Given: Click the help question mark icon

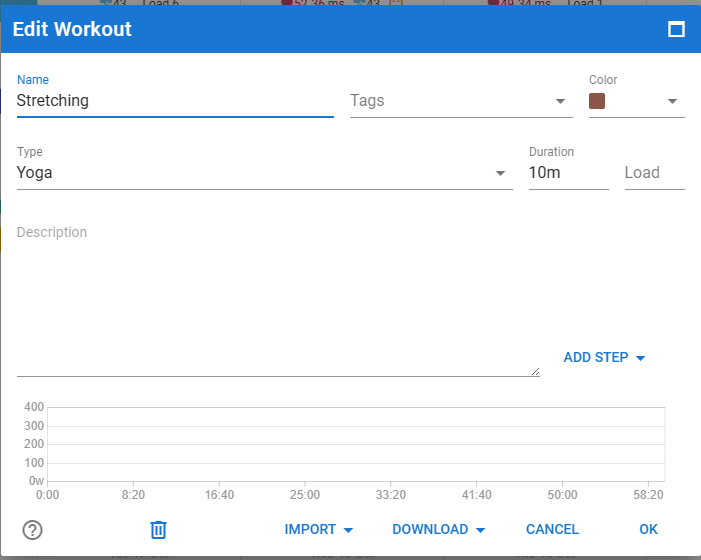Looking at the screenshot, I should point(32,530).
